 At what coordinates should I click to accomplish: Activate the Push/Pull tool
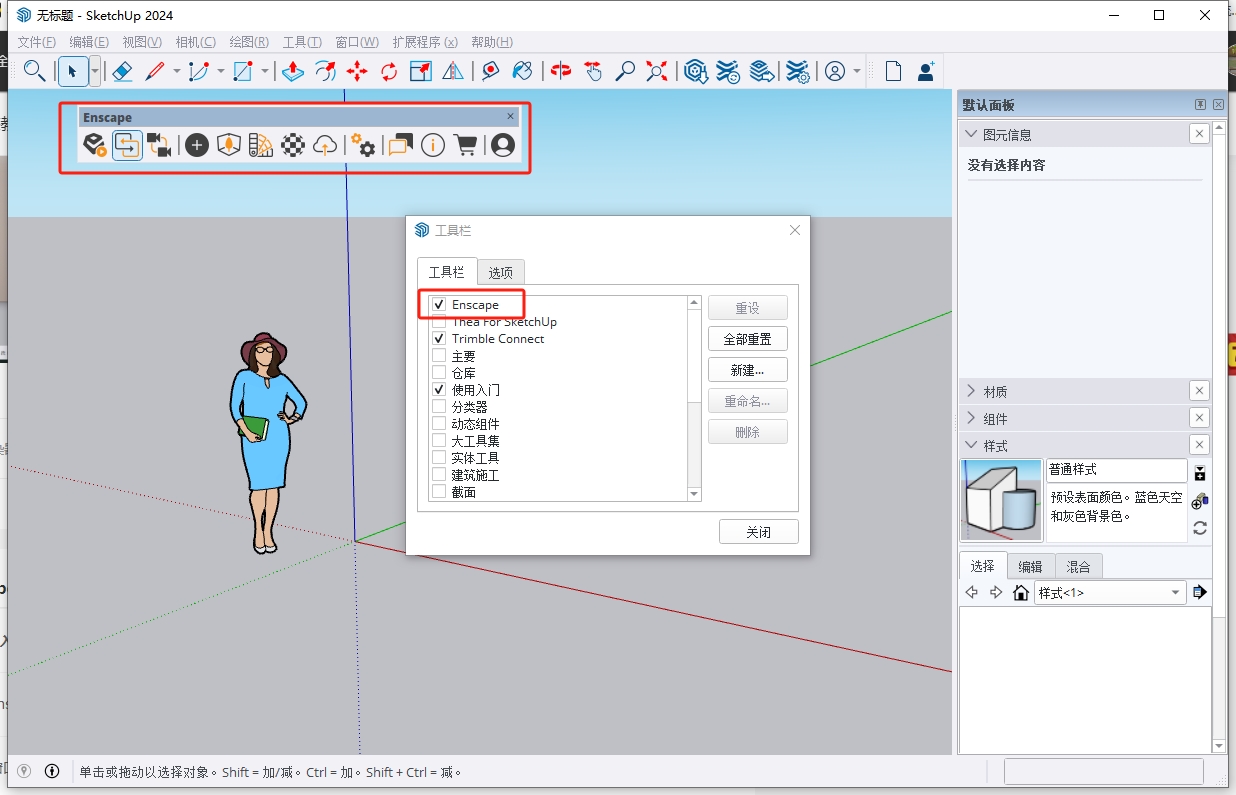click(x=292, y=71)
